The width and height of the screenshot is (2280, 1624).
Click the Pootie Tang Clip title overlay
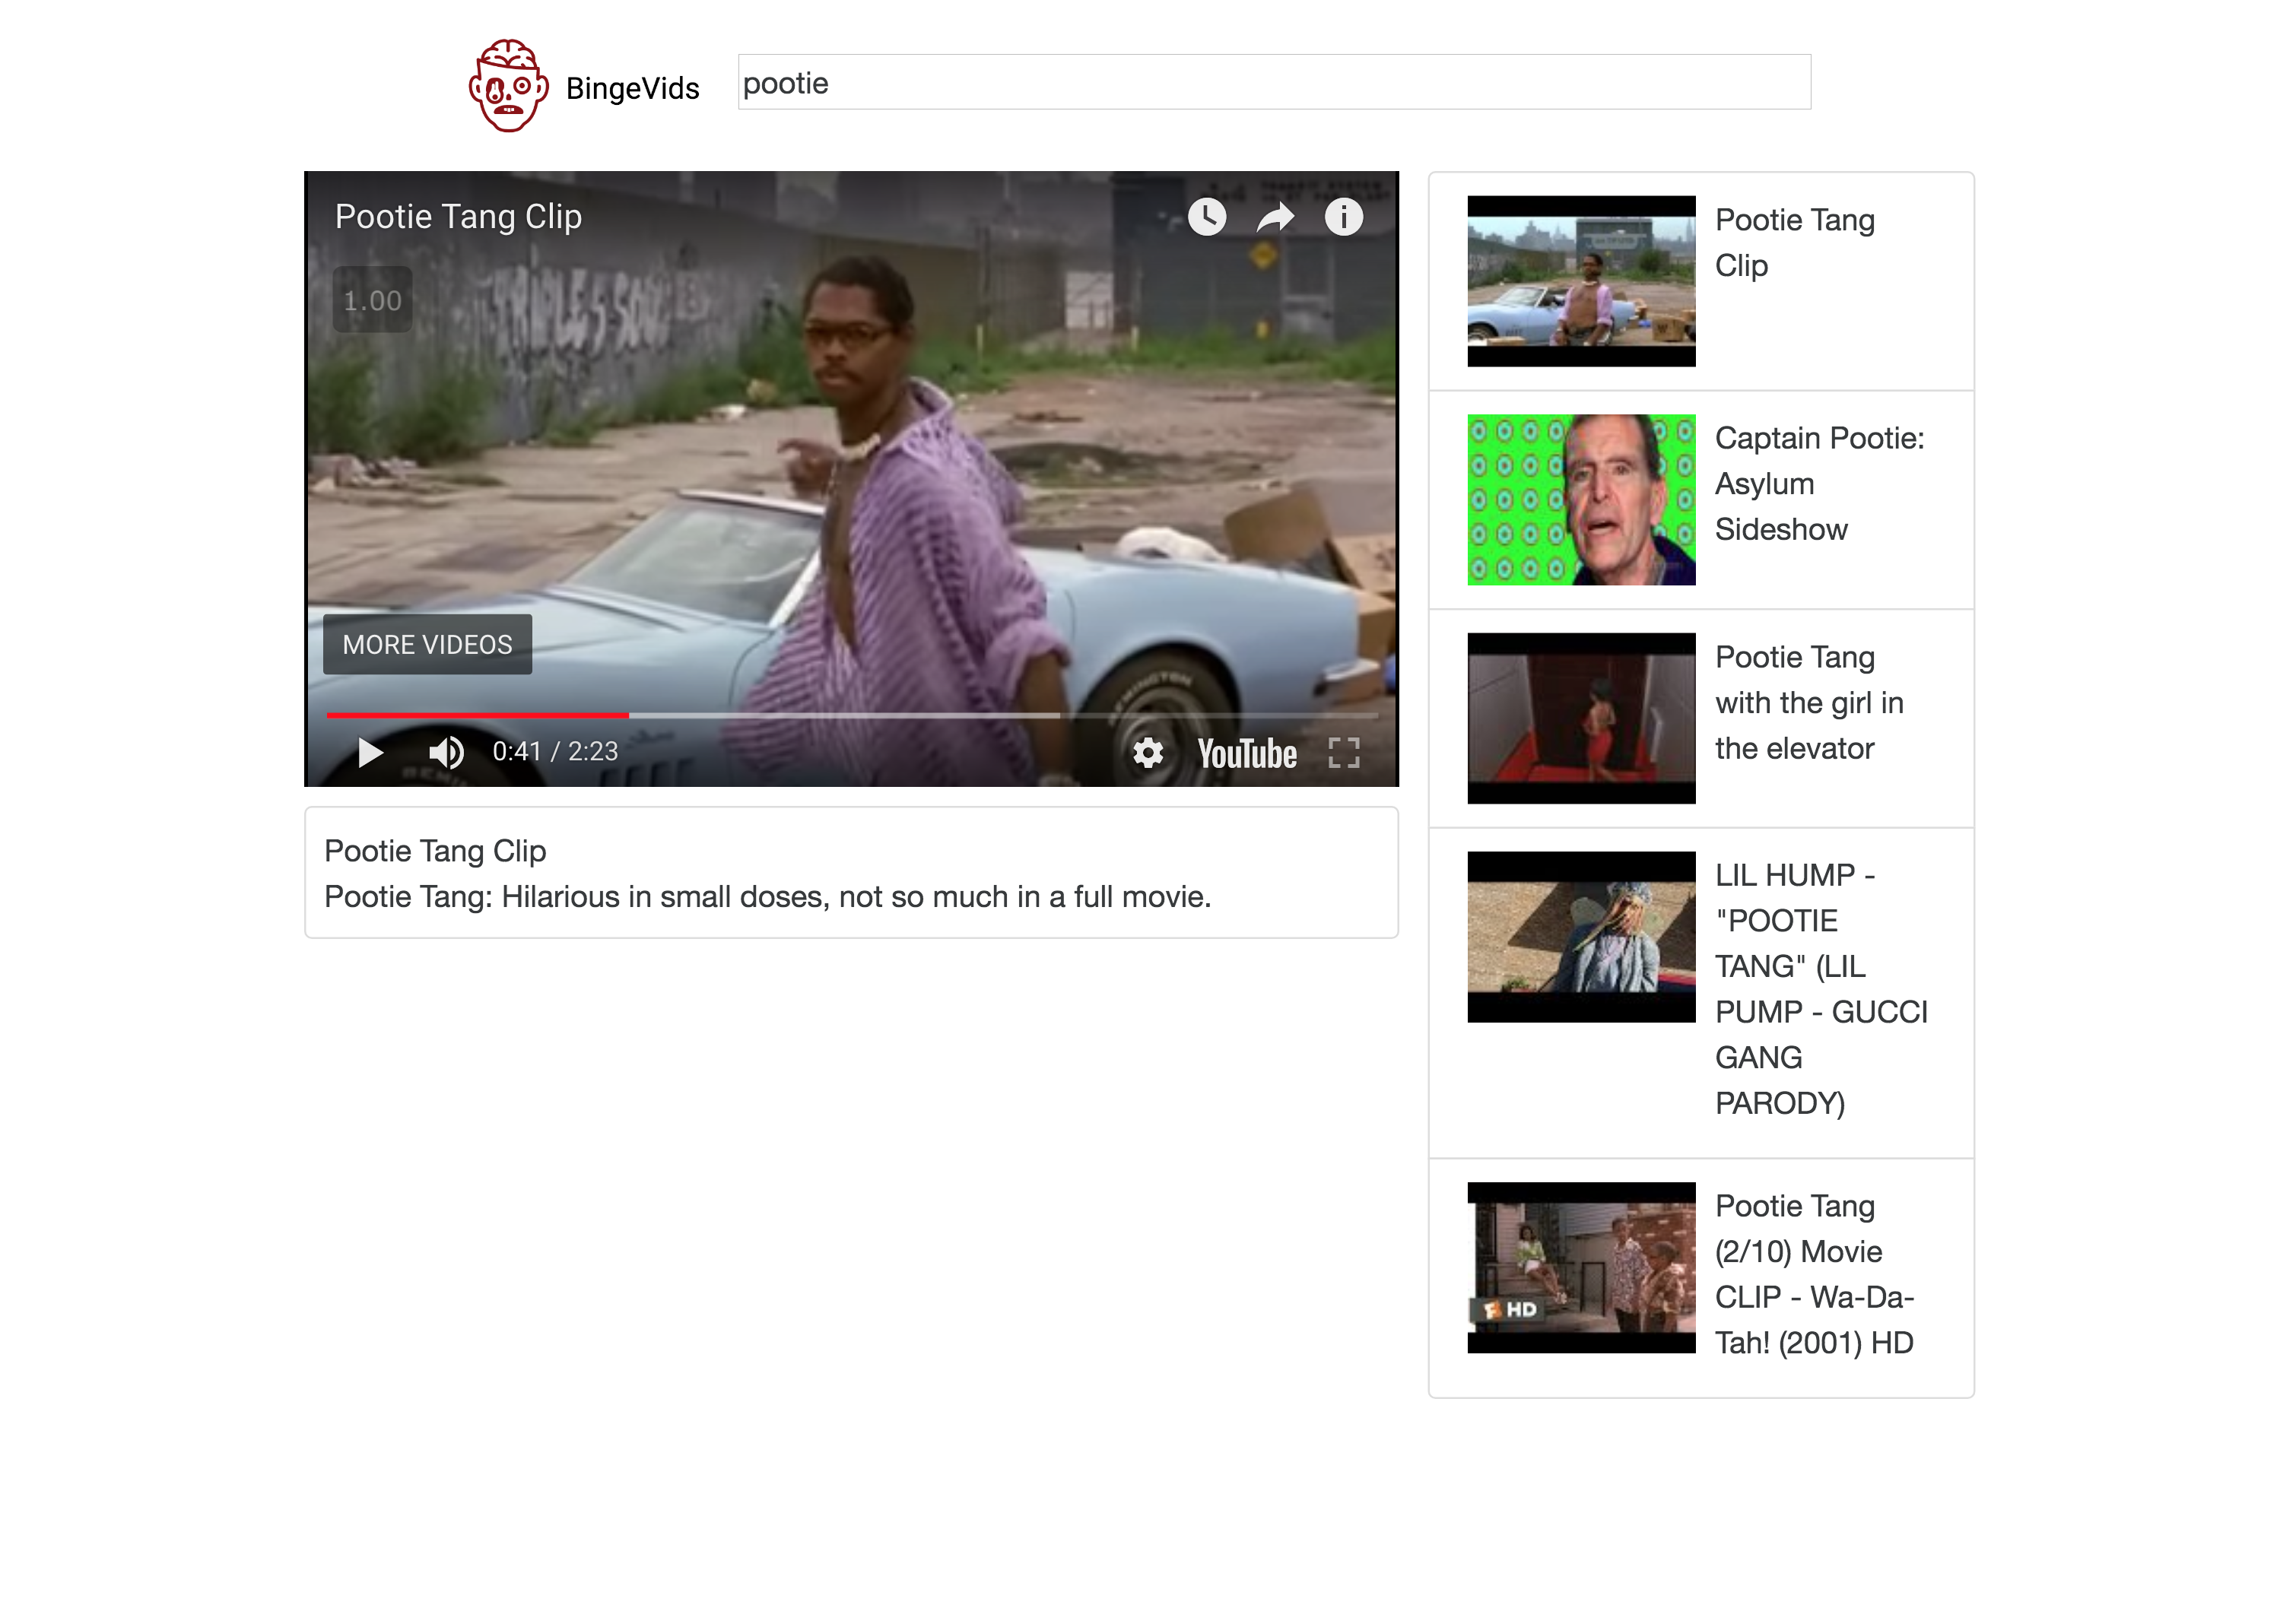click(x=458, y=217)
